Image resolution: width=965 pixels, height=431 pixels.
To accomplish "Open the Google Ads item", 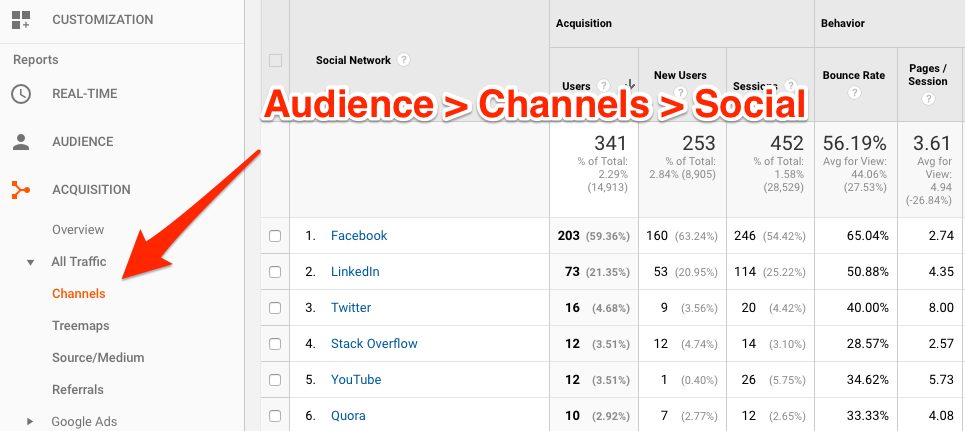I will point(84,422).
